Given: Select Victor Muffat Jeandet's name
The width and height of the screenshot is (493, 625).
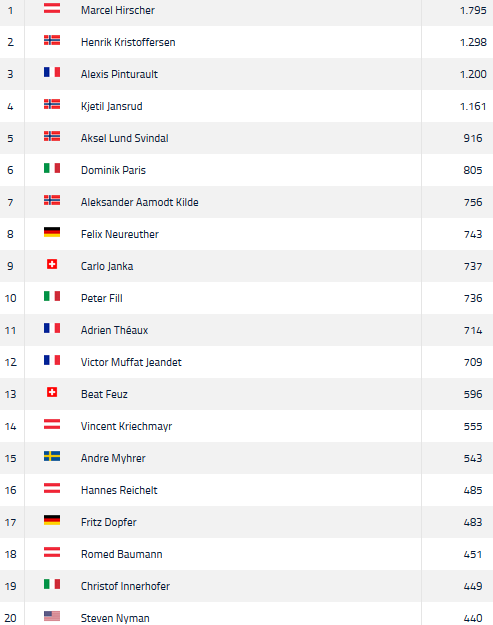Looking at the screenshot, I should (x=131, y=362).
